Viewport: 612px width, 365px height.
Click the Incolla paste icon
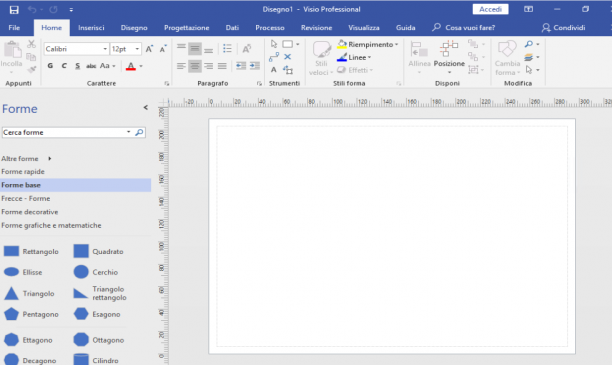(x=12, y=50)
